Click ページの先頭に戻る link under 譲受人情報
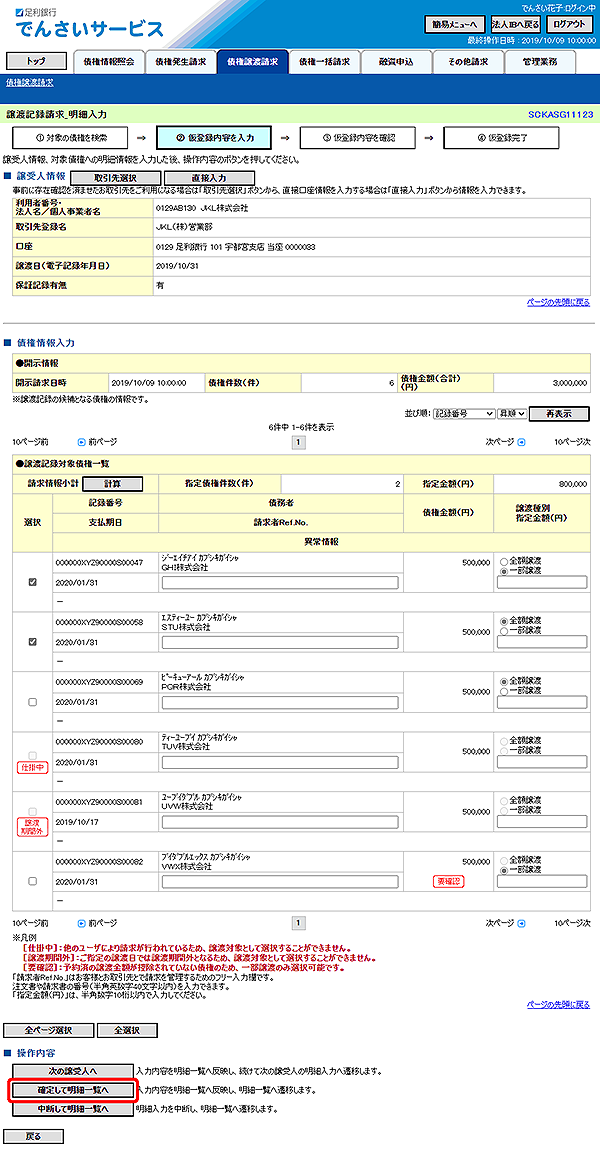 558,302
